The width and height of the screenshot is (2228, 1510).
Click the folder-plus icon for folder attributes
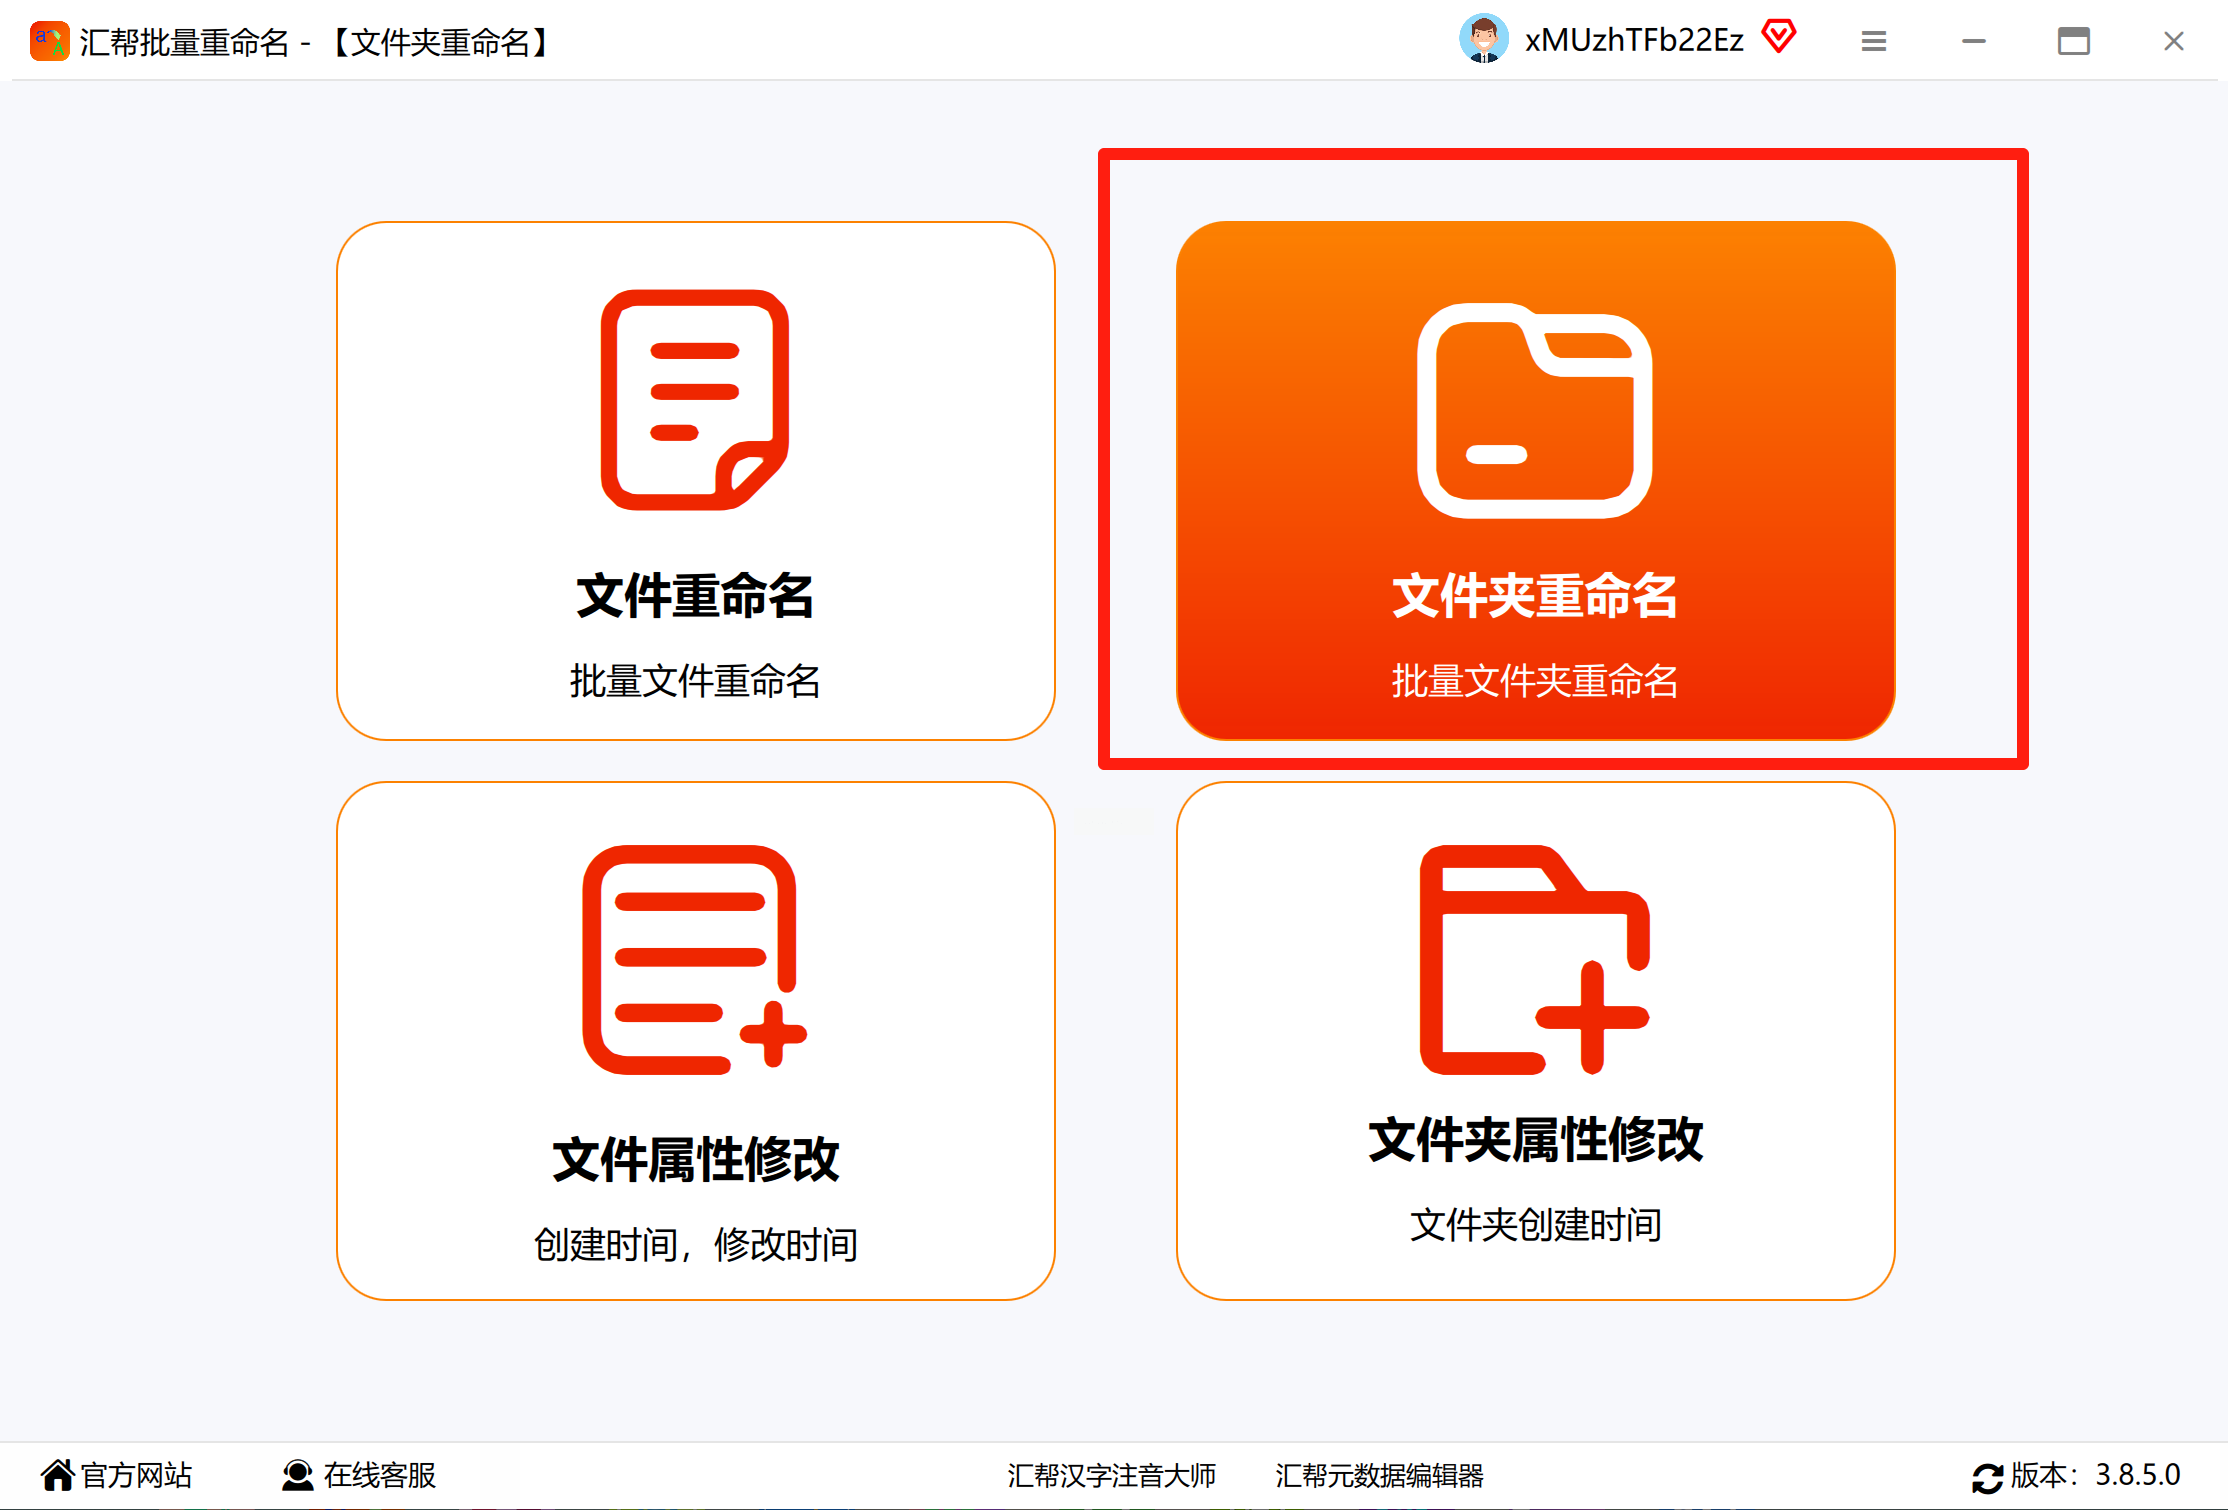click(1534, 960)
